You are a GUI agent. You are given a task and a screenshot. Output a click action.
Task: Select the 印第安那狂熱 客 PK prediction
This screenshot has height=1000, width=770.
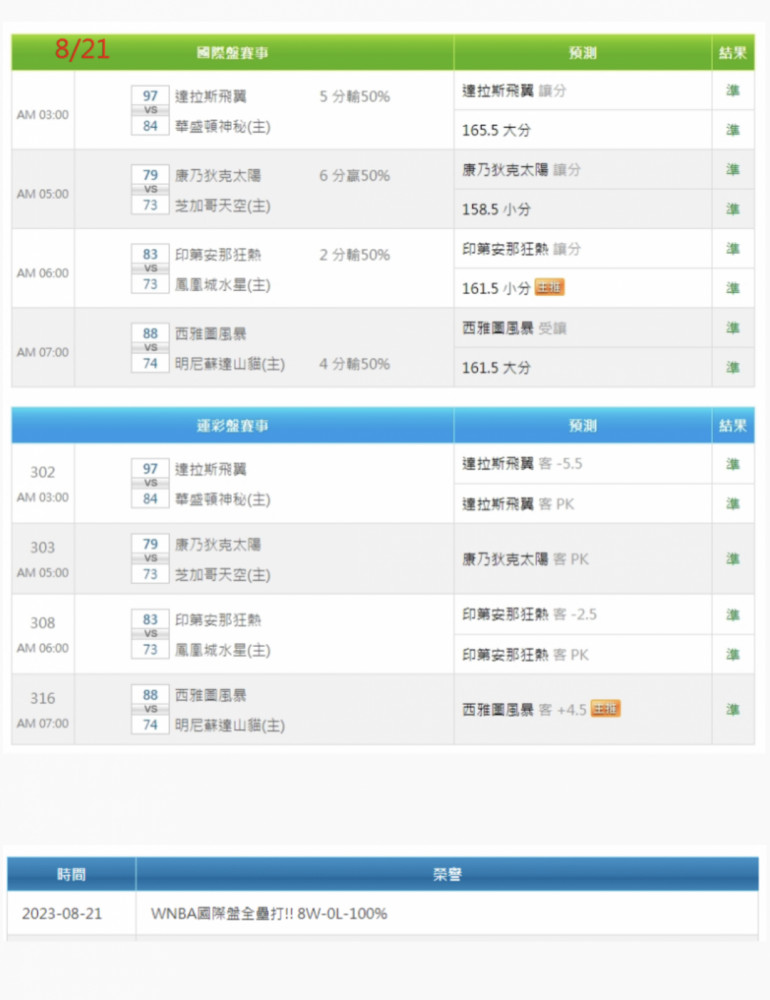point(525,654)
